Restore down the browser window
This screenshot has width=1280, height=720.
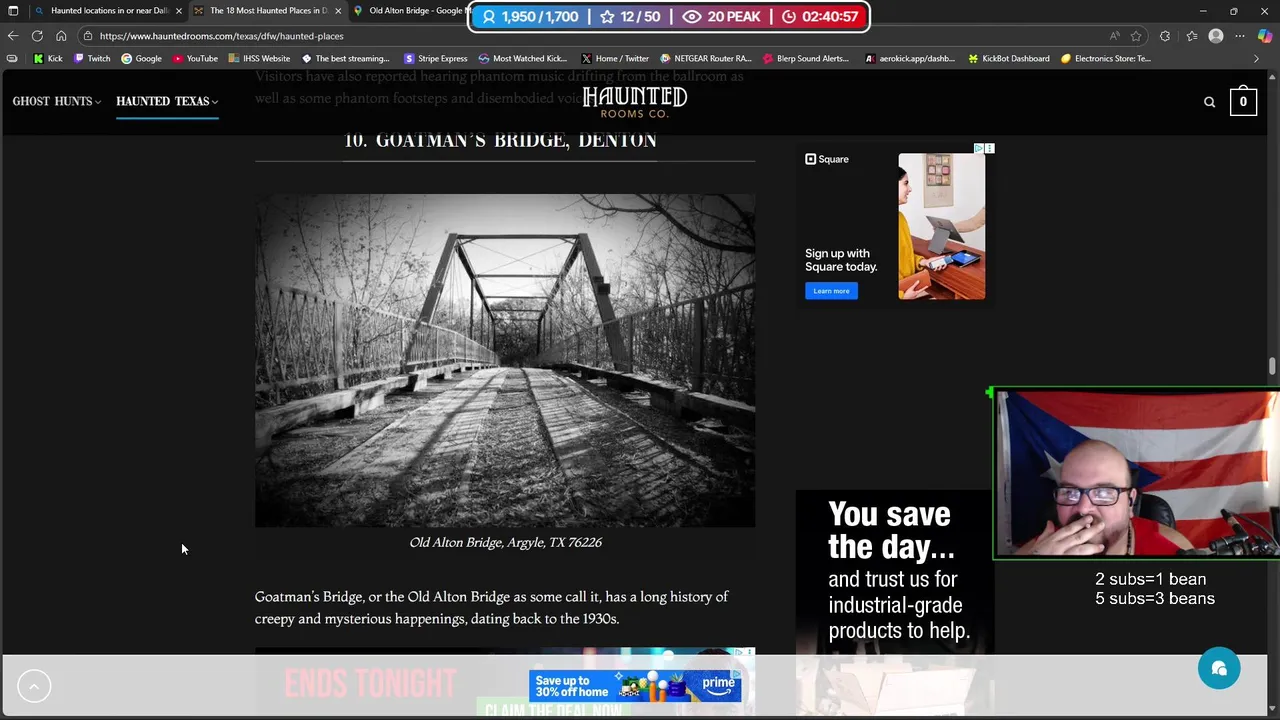(x=1234, y=11)
